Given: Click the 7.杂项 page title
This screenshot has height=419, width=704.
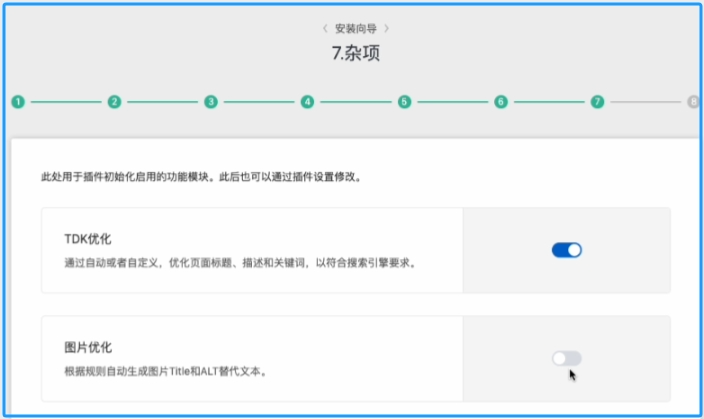Looking at the screenshot, I should [x=356, y=53].
